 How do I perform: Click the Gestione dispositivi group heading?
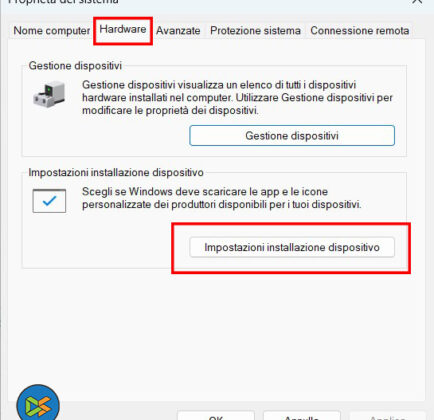75,66
